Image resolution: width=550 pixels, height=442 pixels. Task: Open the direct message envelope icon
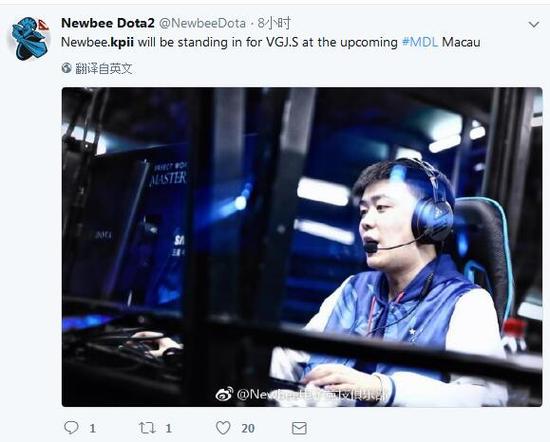coord(299,428)
